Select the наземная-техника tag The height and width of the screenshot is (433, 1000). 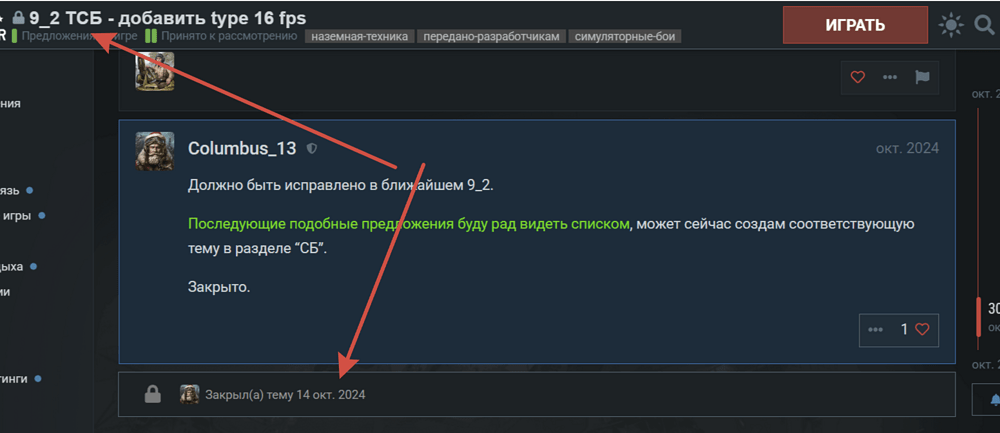click(359, 37)
